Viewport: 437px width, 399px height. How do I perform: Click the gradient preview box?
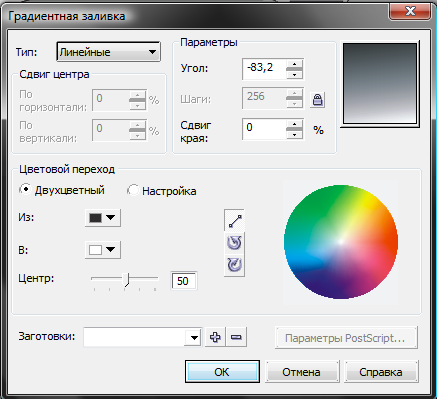click(x=380, y=84)
